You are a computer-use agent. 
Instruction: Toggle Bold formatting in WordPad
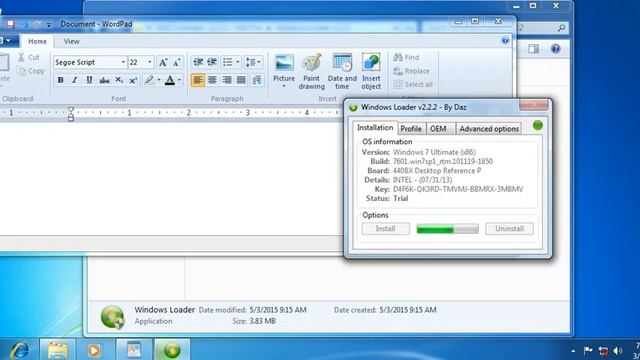pos(60,80)
